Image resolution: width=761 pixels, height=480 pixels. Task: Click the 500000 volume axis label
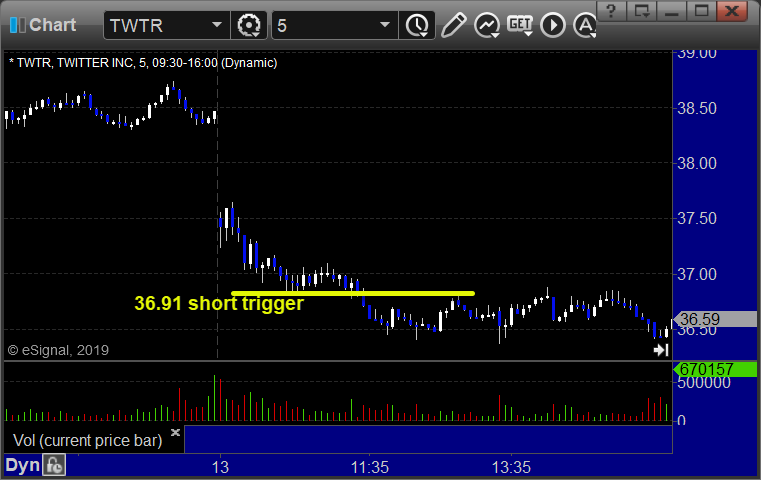(704, 383)
